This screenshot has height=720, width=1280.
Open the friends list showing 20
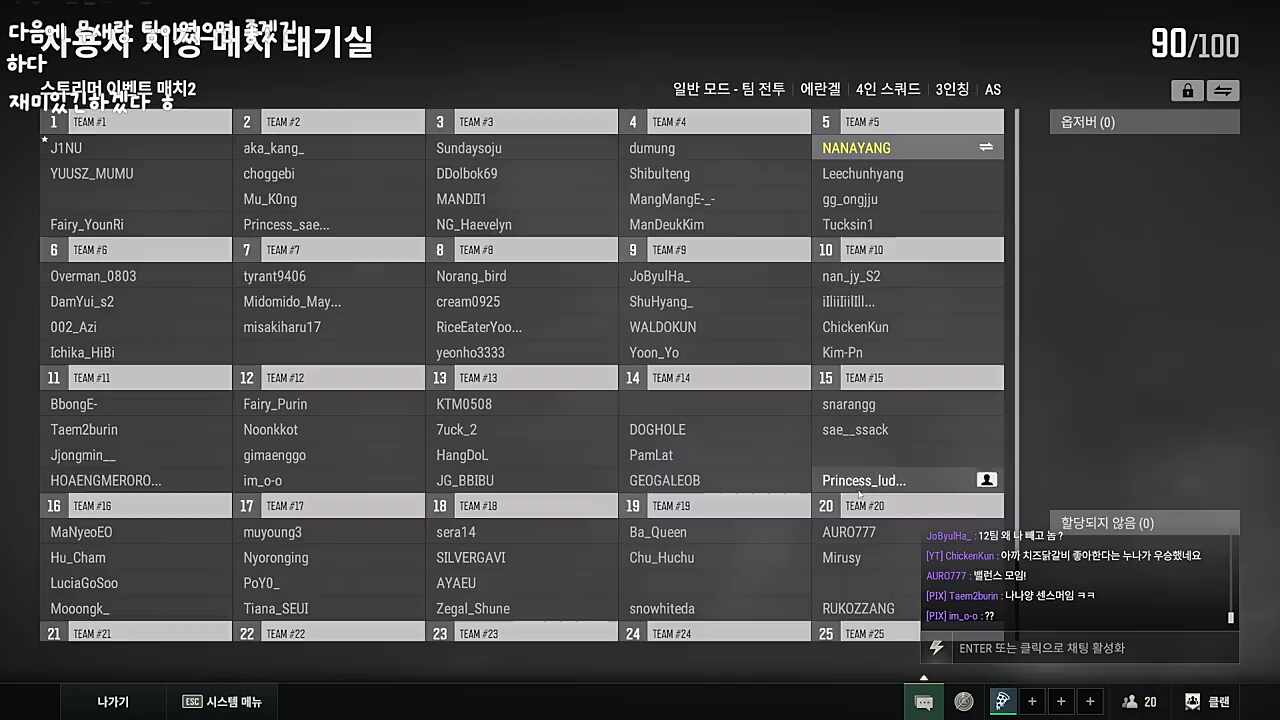coord(1140,702)
